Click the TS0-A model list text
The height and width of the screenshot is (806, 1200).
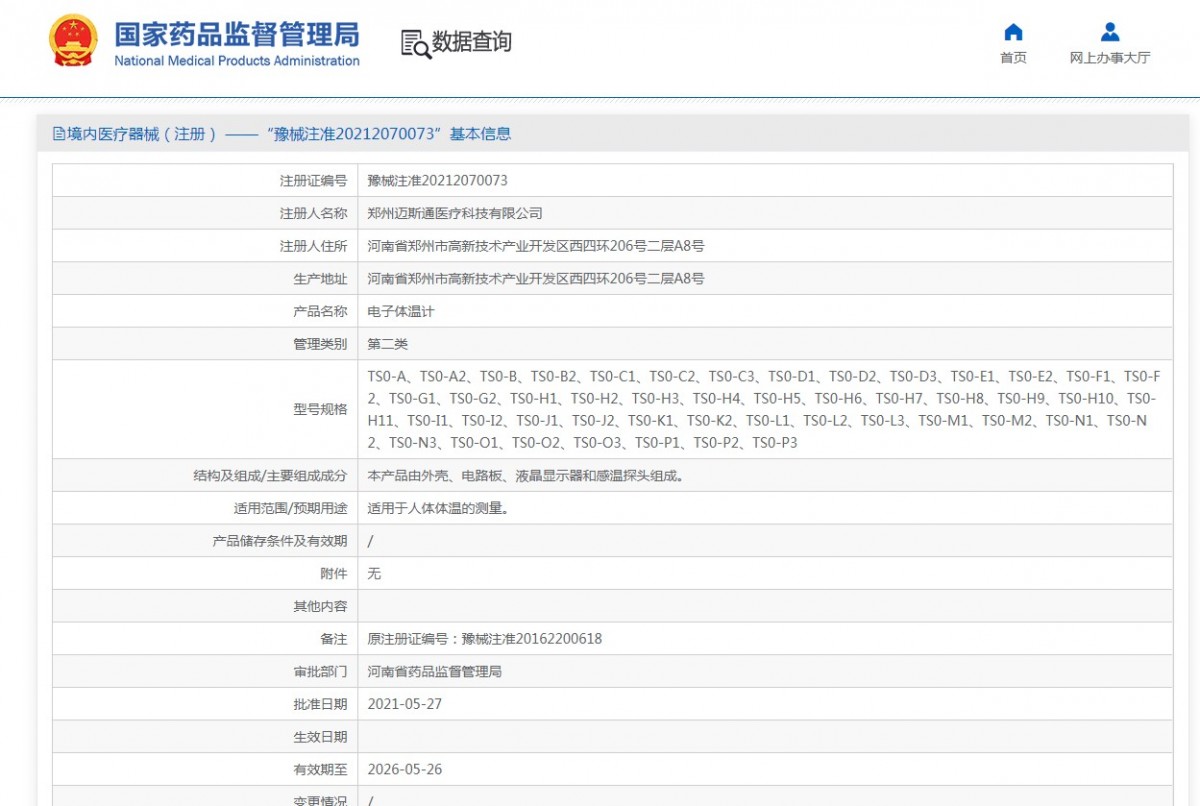pyautogui.click(x=764, y=409)
